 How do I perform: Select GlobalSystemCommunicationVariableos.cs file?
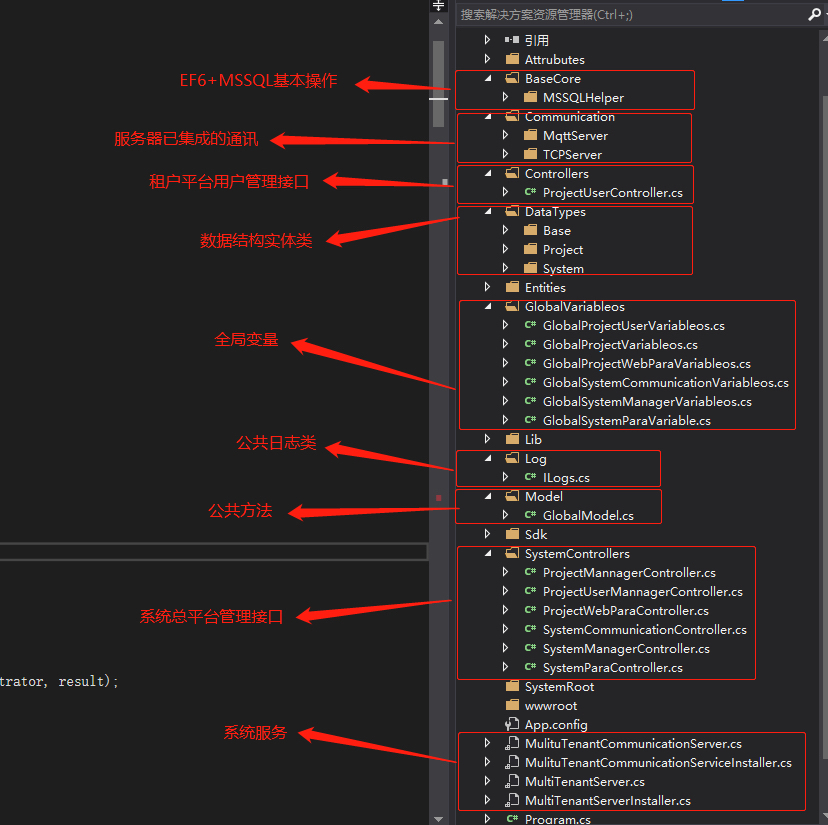point(665,383)
